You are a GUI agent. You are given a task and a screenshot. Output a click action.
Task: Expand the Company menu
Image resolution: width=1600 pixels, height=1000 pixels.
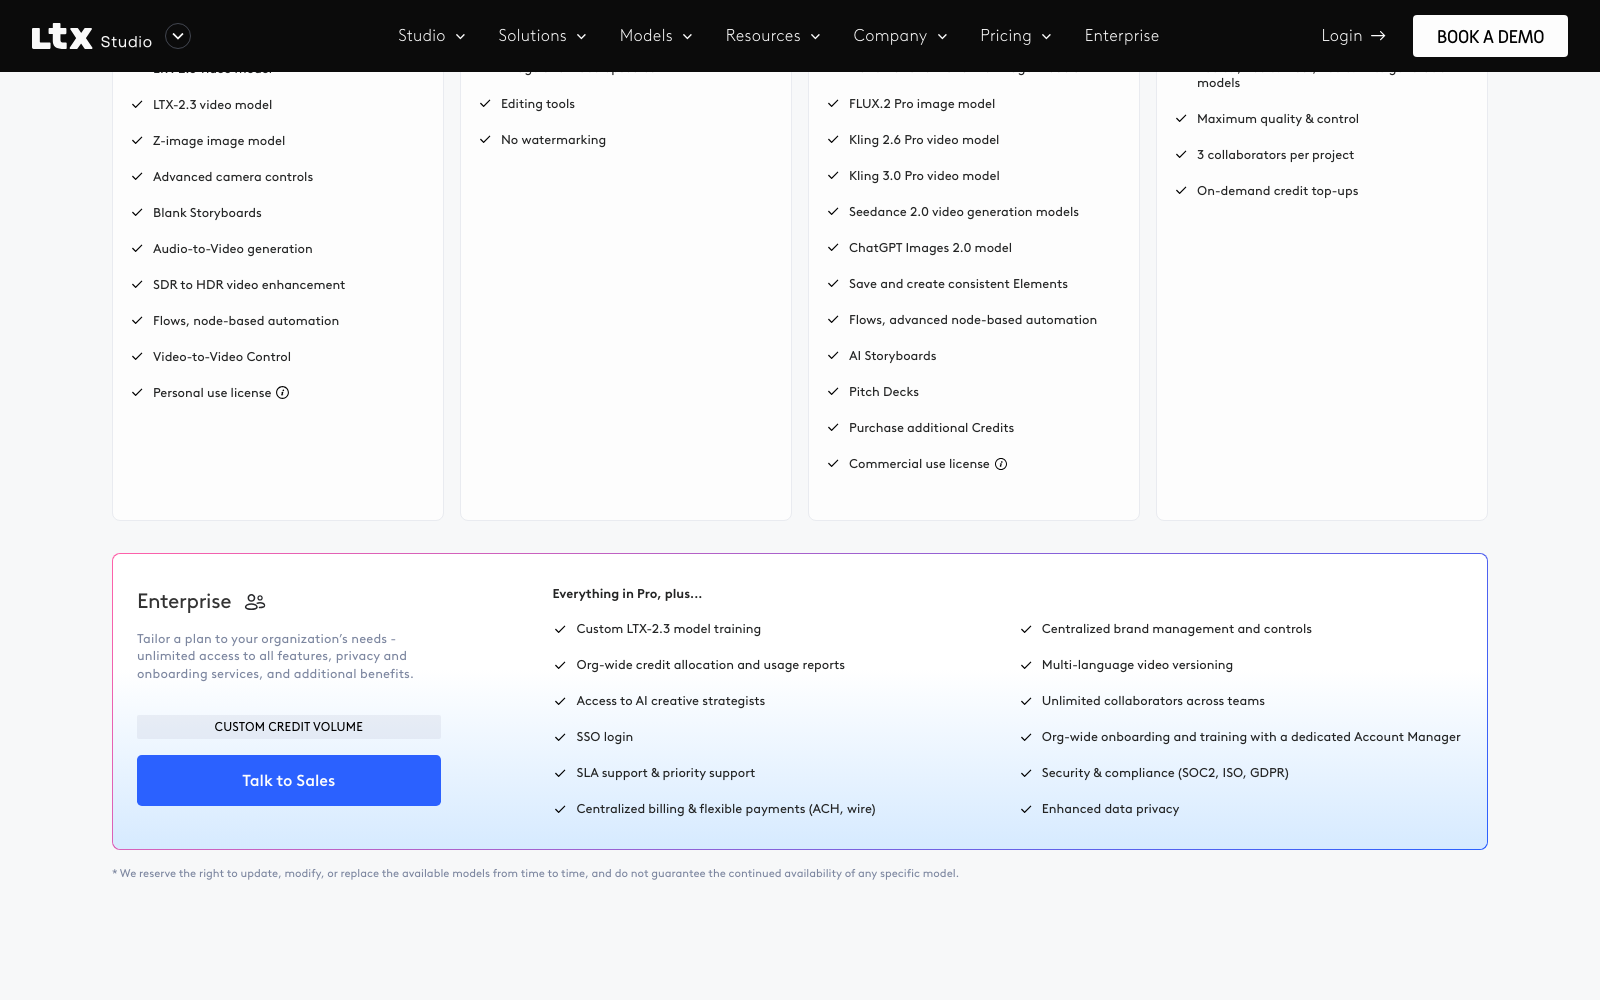tap(900, 36)
